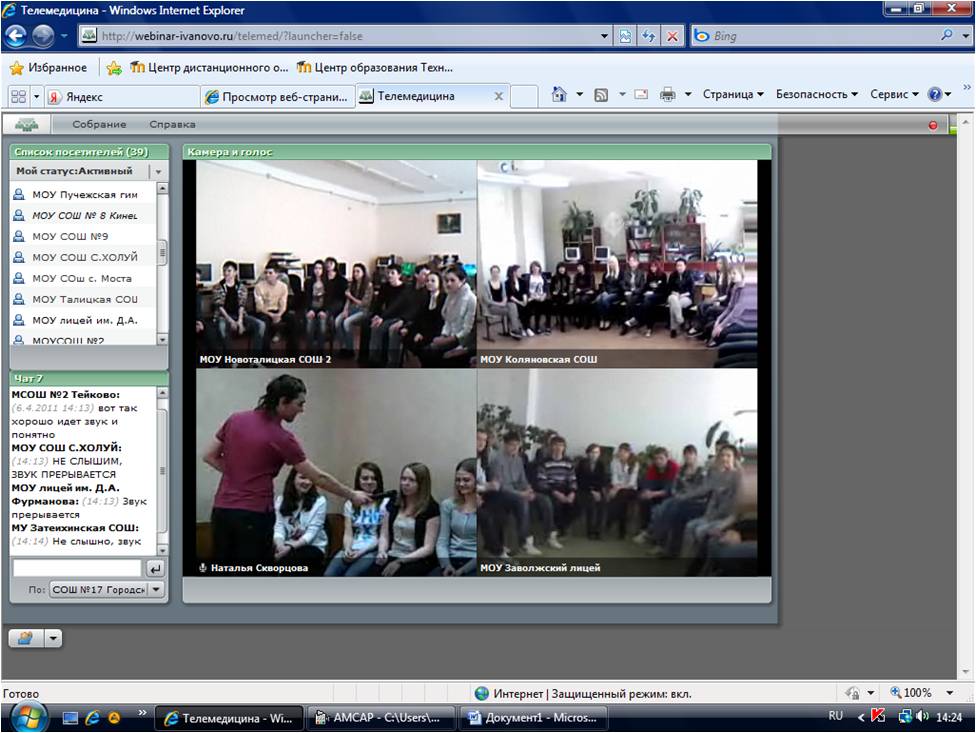Stop page loading with the red X

pyautogui.click(x=672, y=36)
